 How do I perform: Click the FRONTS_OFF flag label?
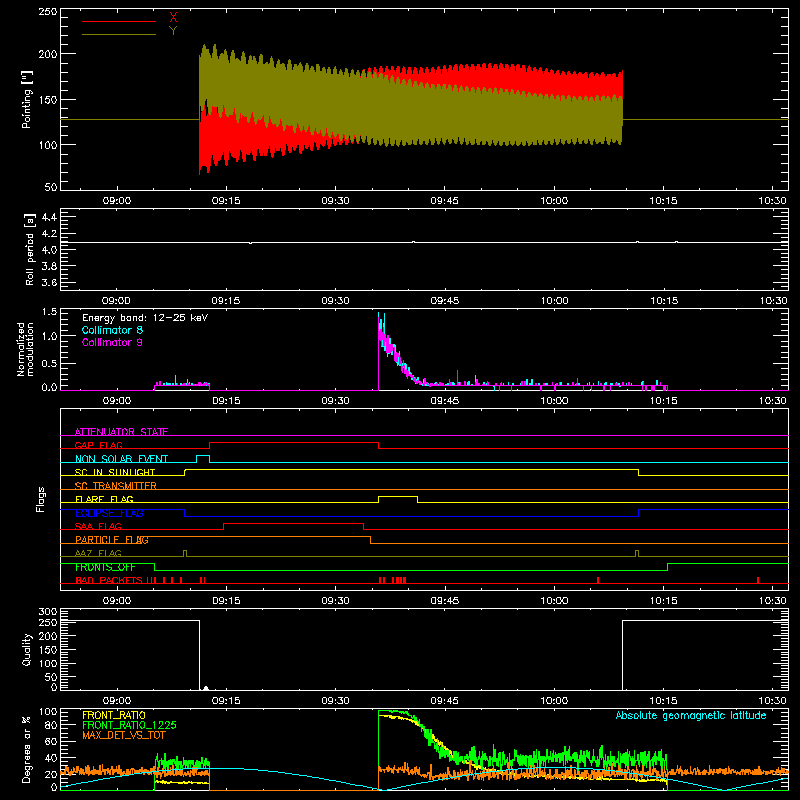(105, 567)
